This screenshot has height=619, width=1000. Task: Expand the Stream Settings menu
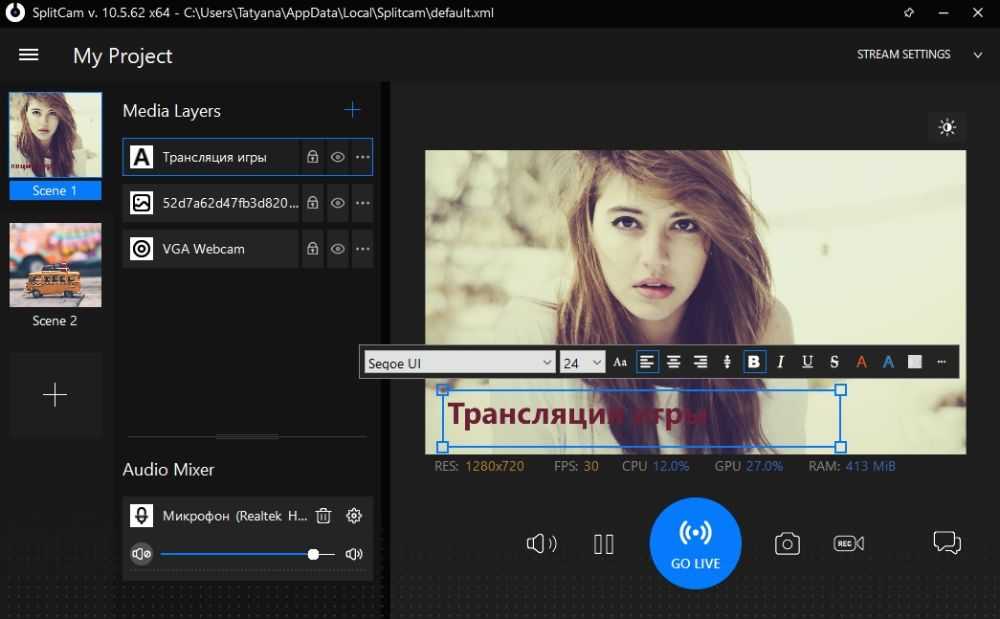977,55
